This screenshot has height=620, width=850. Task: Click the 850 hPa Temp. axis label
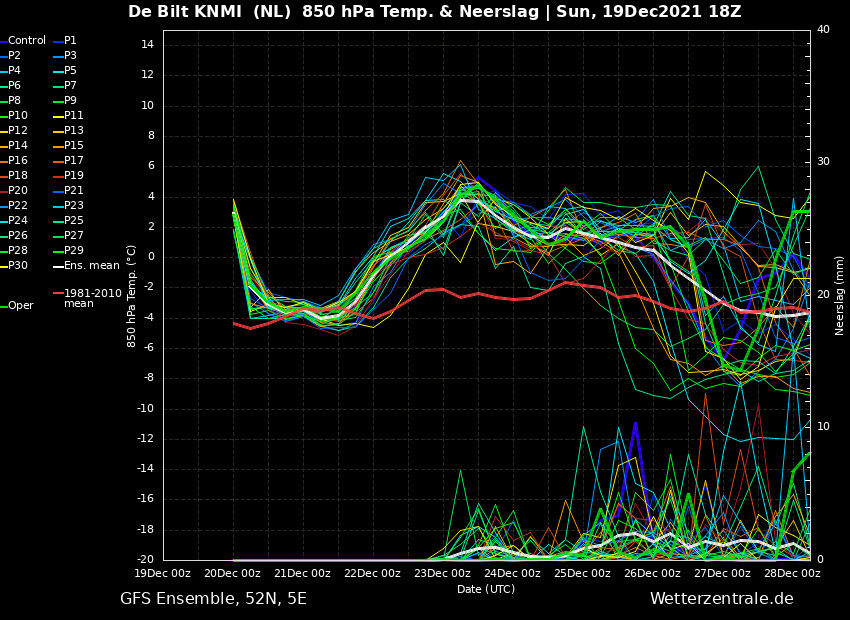tap(132, 295)
